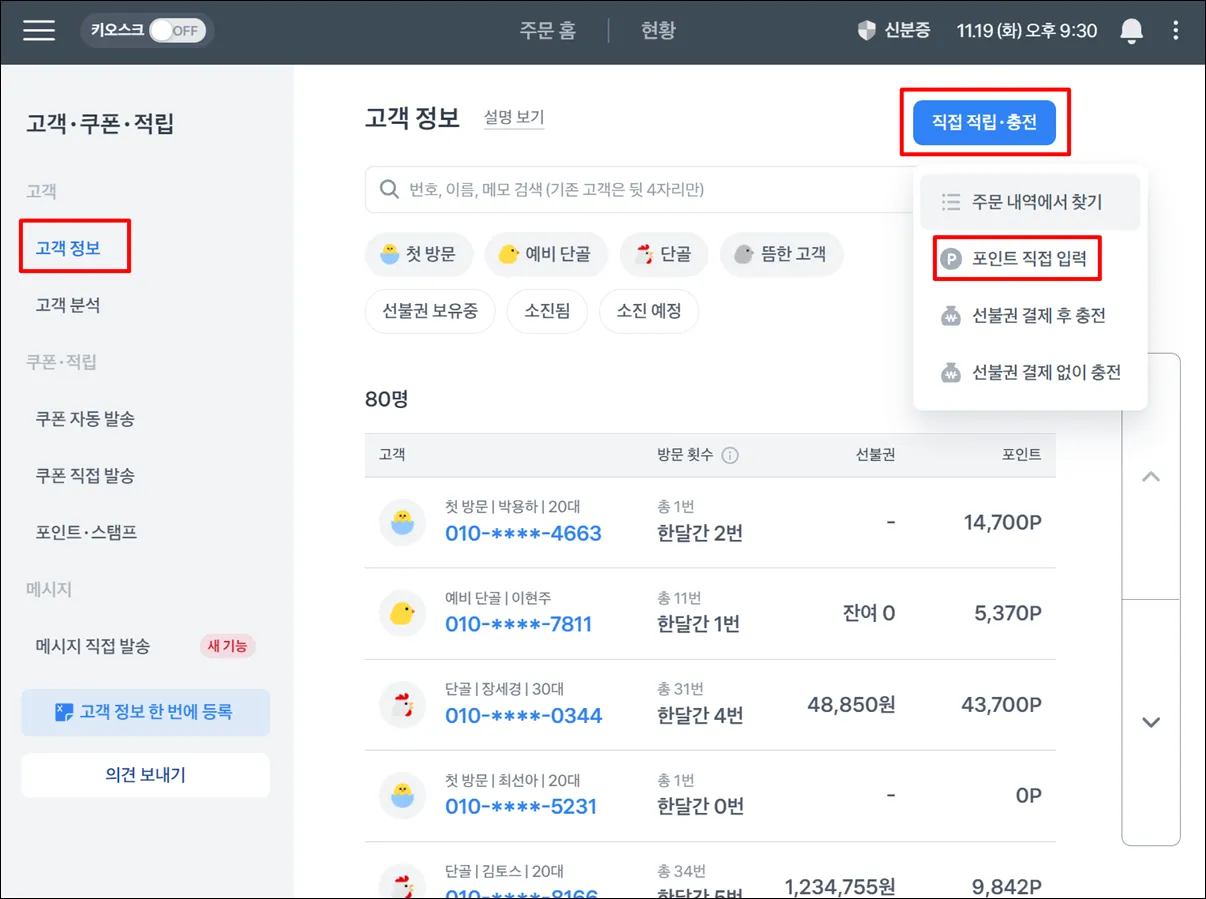Viewport: 1206px width, 899px height.
Task: Click the notification bell icon
Action: [x=1132, y=31]
